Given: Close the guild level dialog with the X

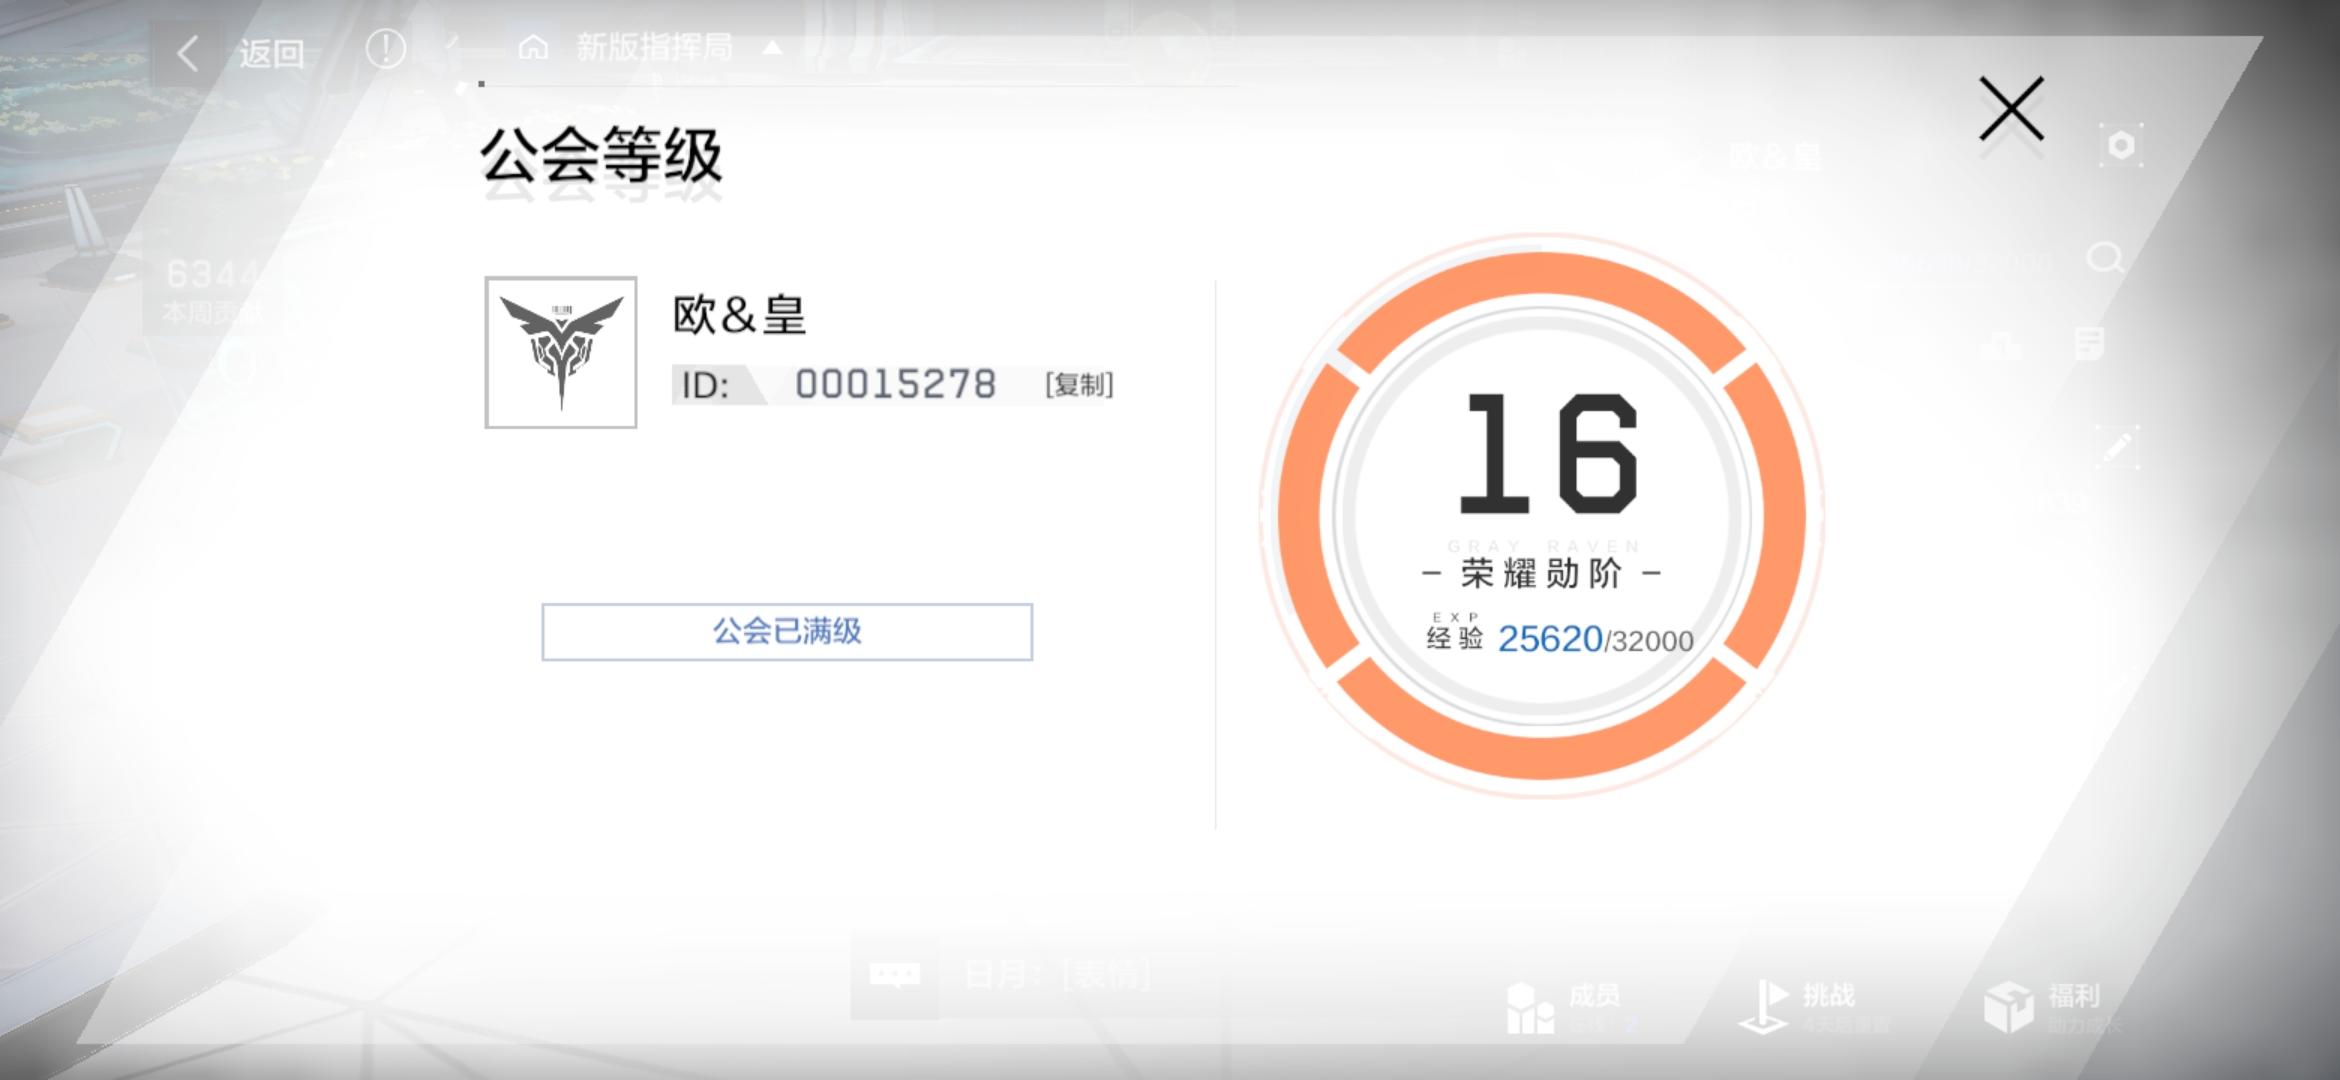Looking at the screenshot, I should (x=2011, y=109).
